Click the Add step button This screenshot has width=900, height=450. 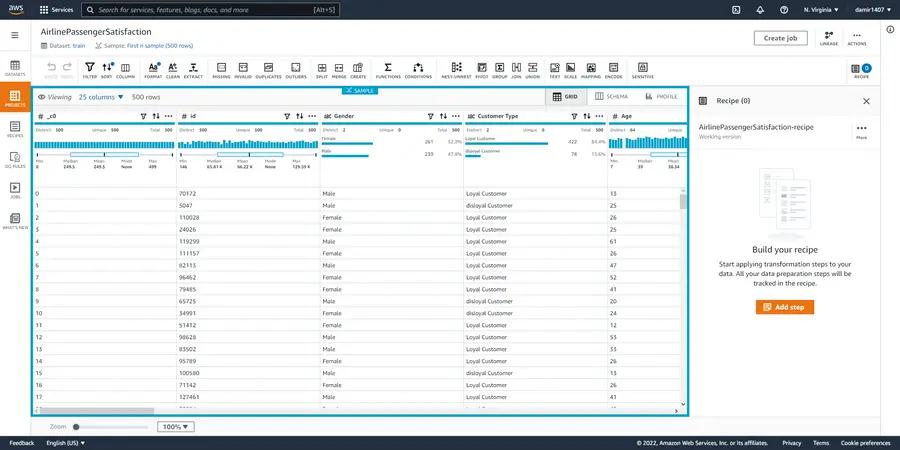point(785,307)
